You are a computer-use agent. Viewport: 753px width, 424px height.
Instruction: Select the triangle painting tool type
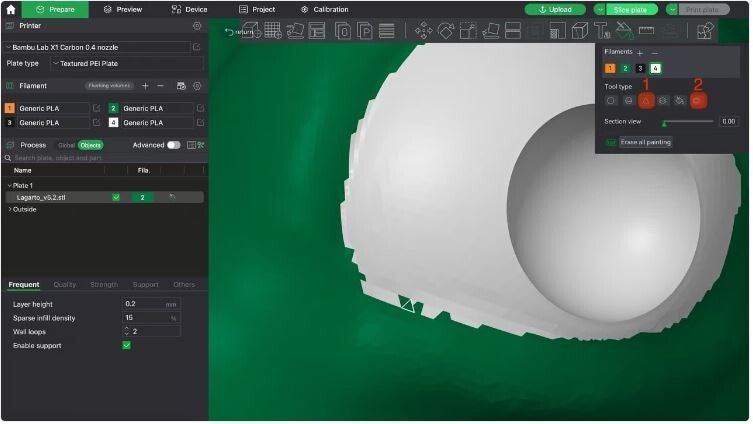pyautogui.click(x=645, y=101)
